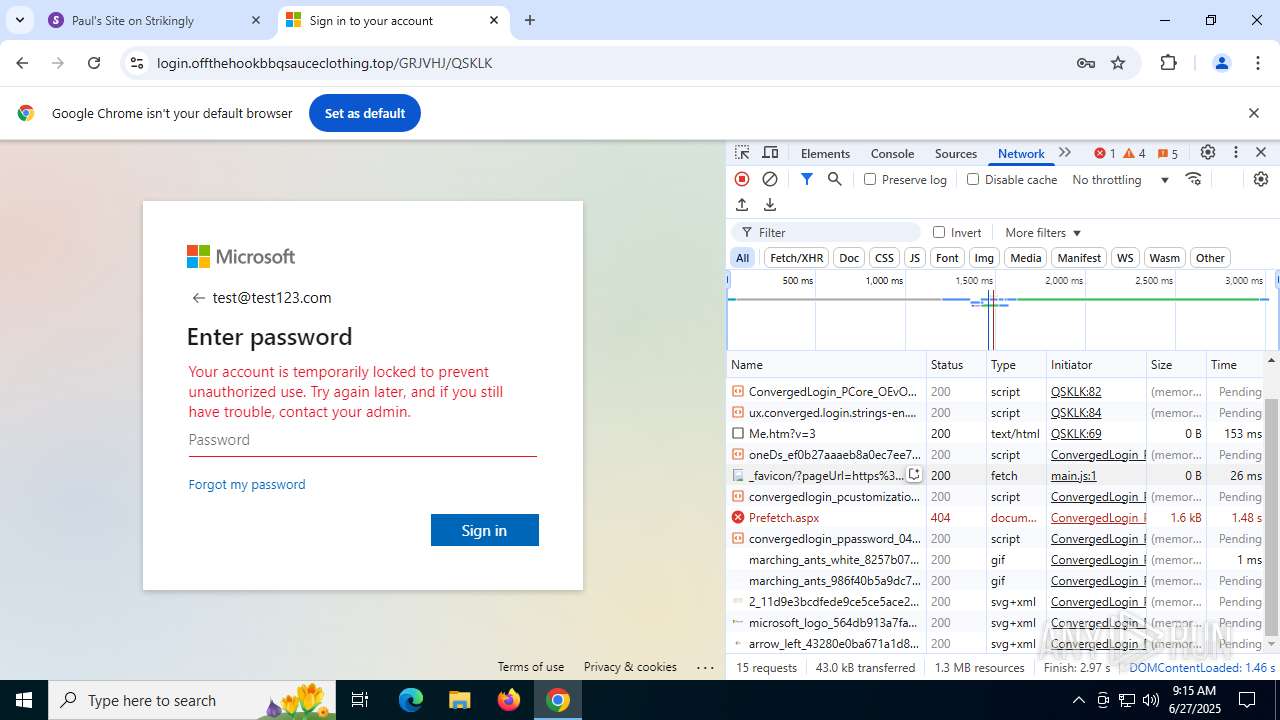Click the Sign in button
This screenshot has height=720, width=1280.
coord(485,530)
